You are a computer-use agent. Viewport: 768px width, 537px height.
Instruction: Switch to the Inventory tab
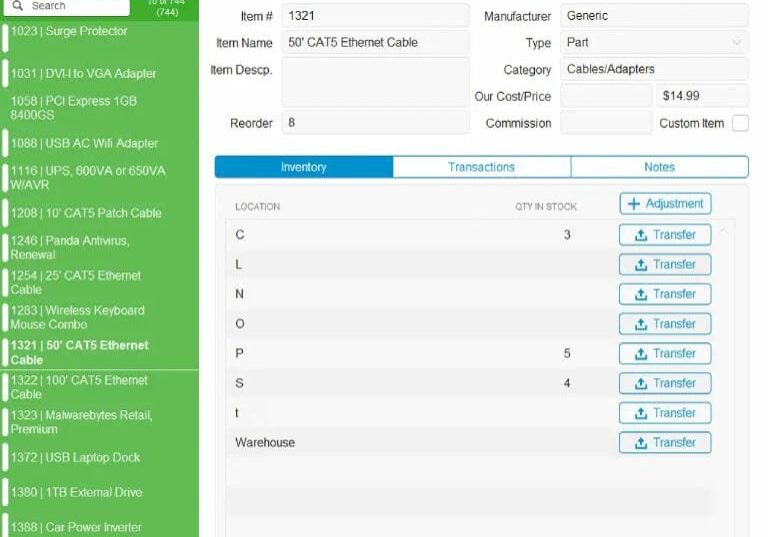click(304, 167)
